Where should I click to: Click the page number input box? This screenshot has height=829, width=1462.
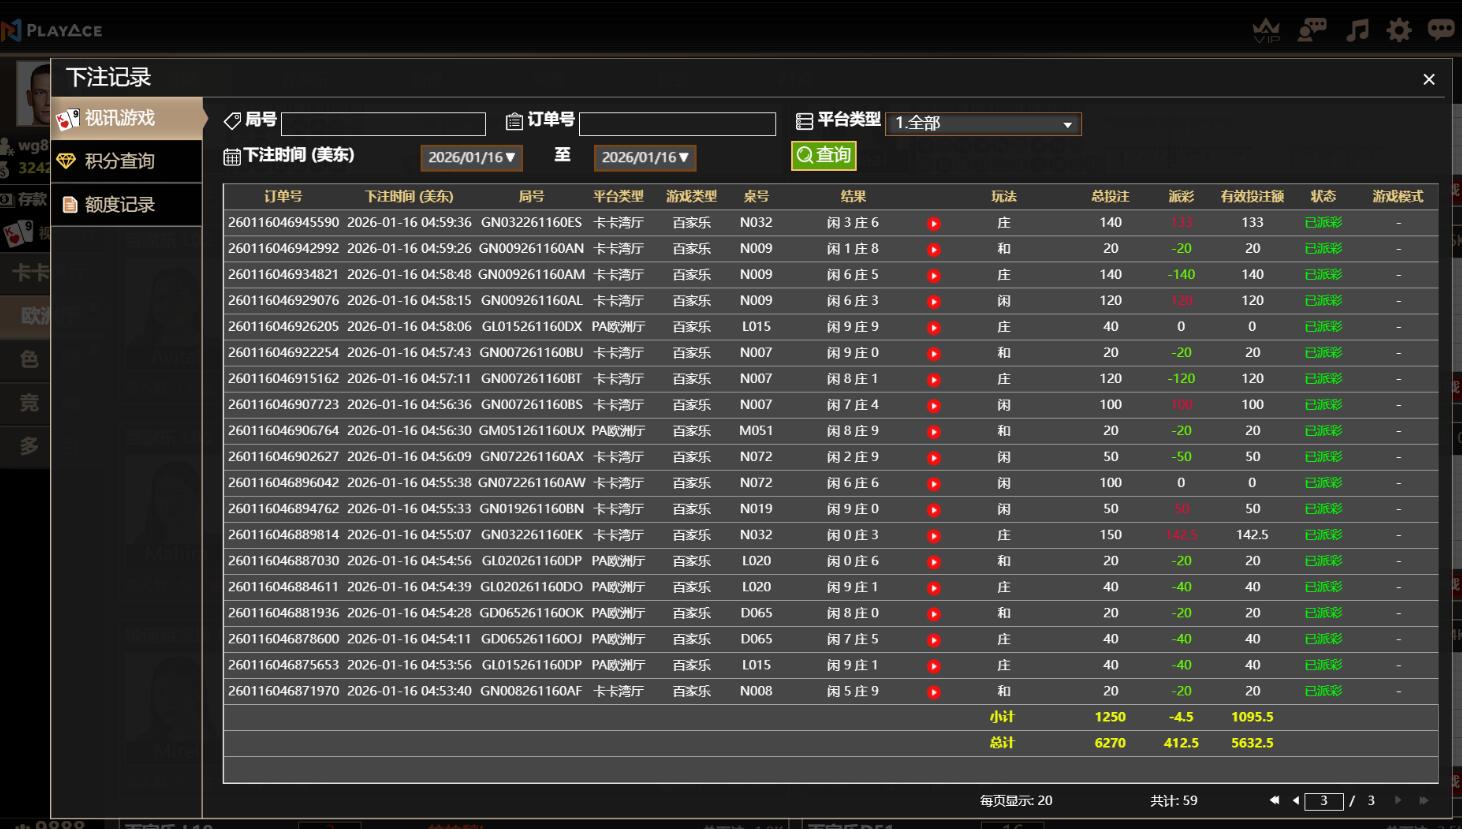(1324, 801)
